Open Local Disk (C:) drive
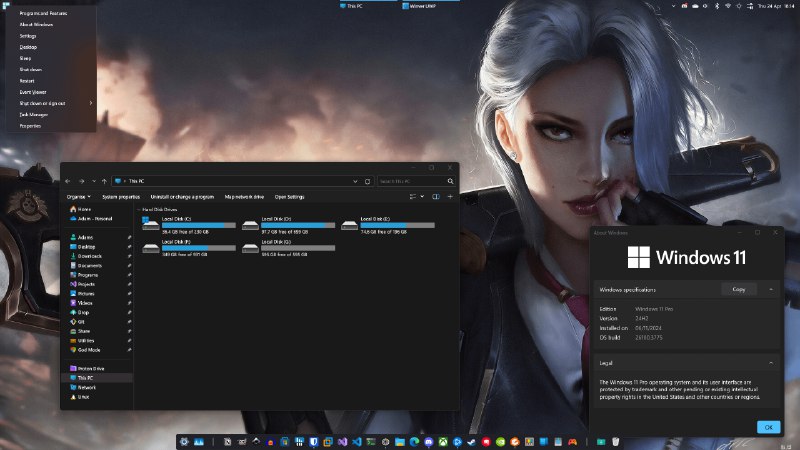 (x=189, y=225)
